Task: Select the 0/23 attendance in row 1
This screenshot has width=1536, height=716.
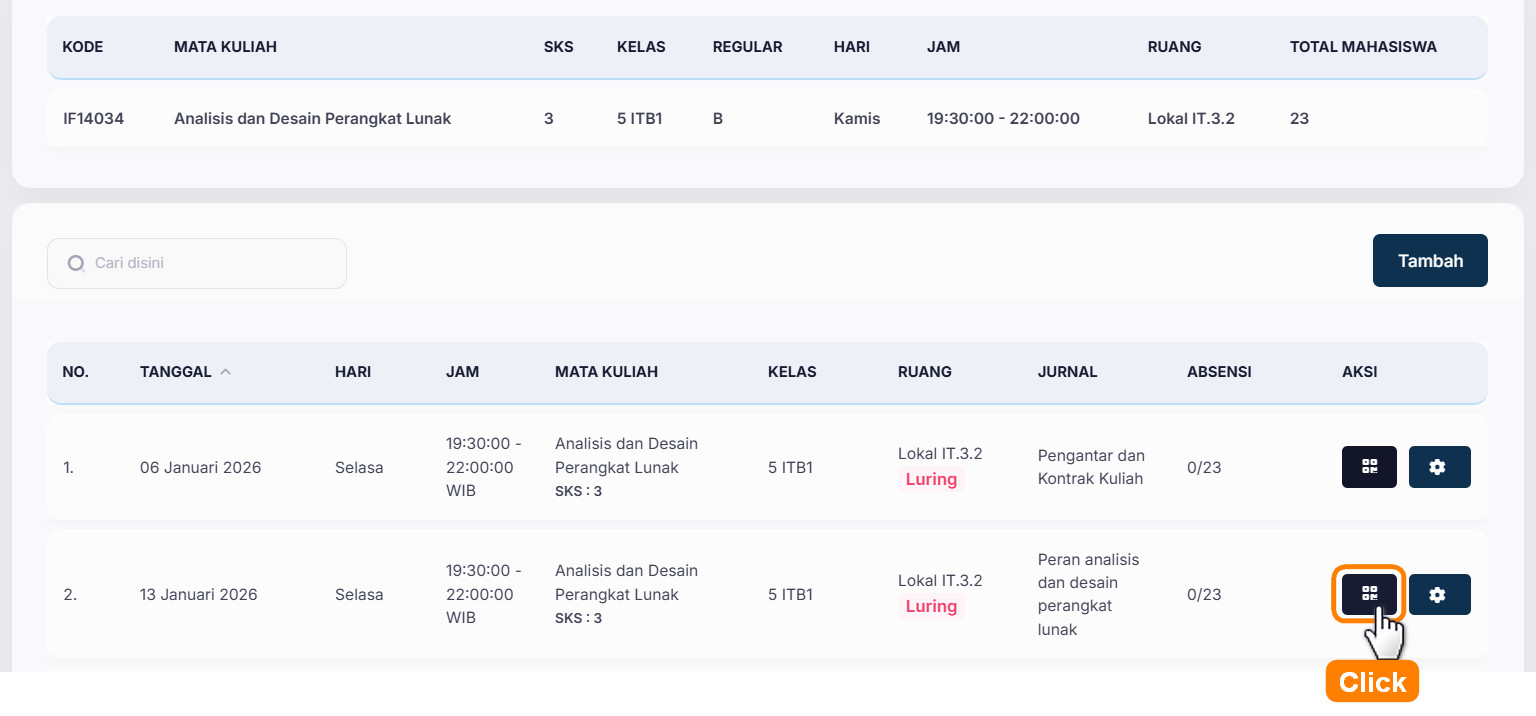Action: coord(1204,467)
